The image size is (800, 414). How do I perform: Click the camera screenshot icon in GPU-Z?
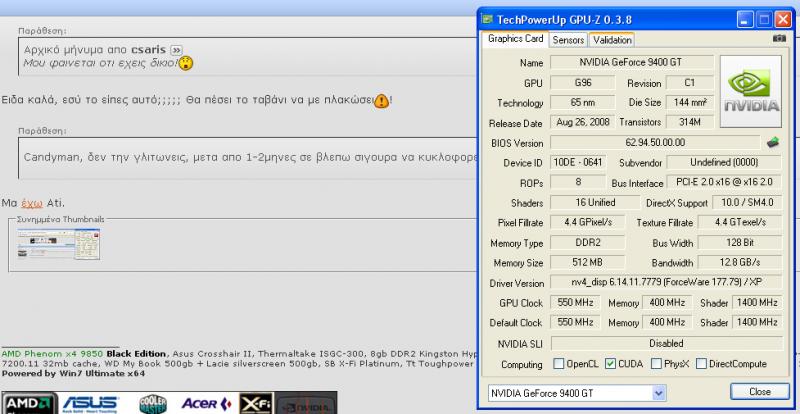779,38
